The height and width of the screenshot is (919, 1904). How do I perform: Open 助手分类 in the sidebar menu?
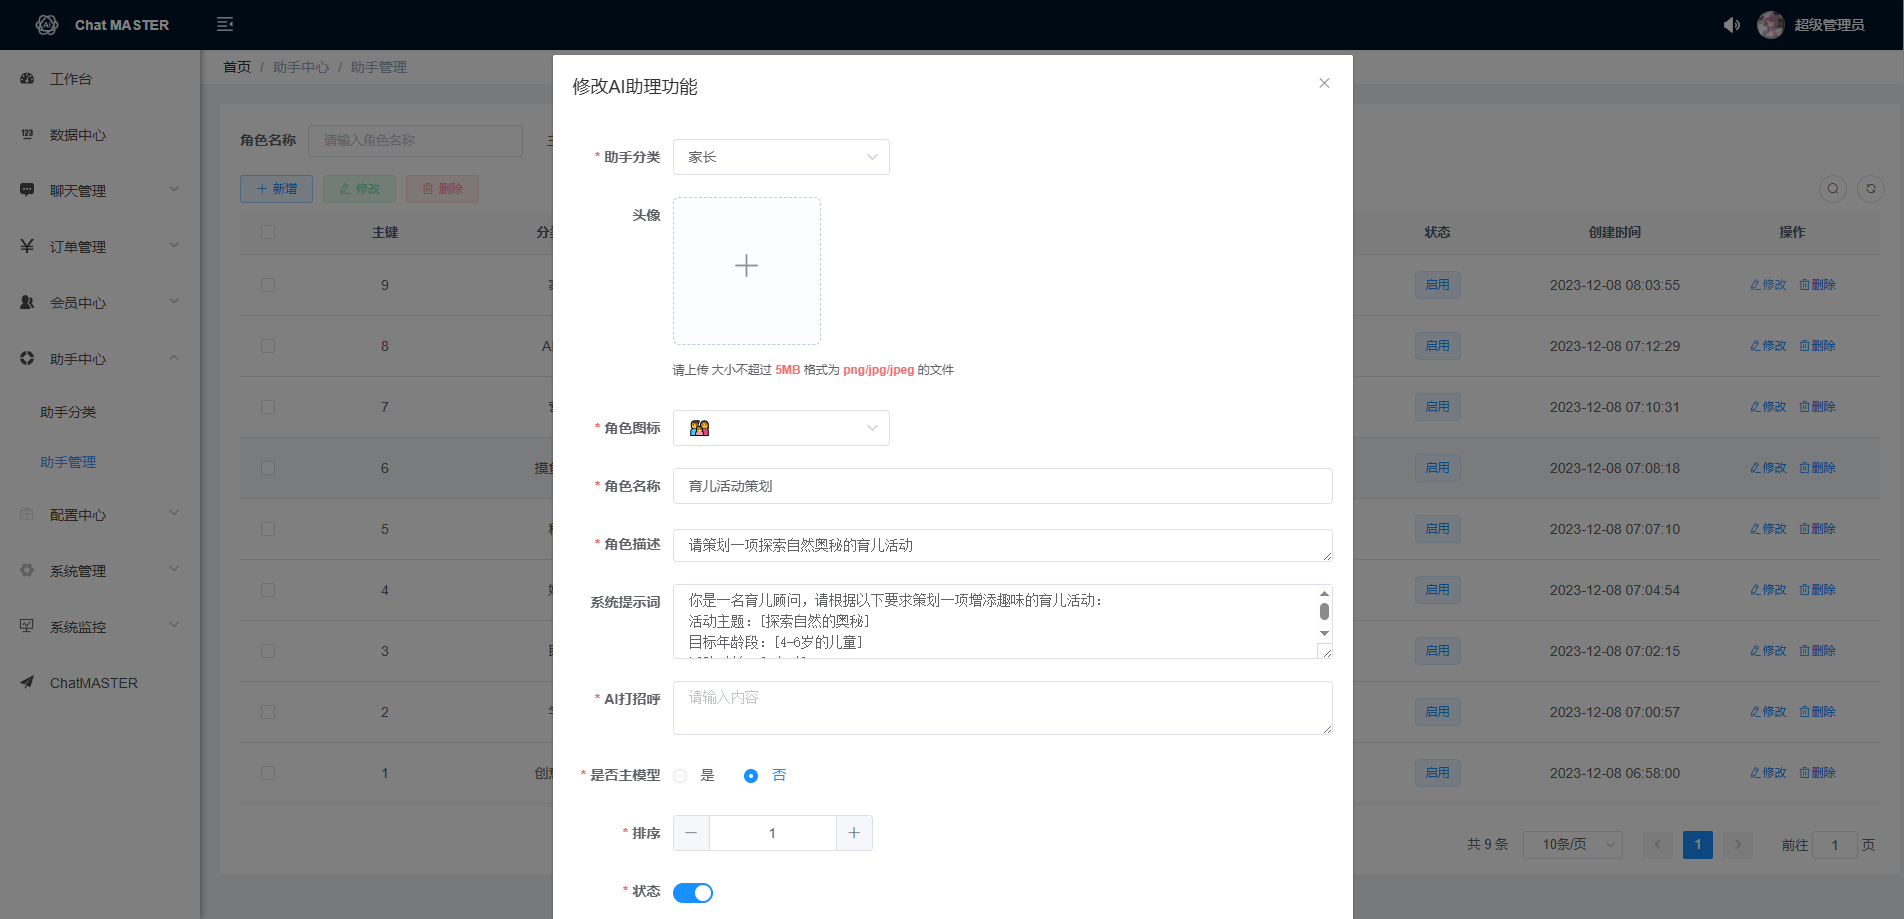tap(68, 412)
